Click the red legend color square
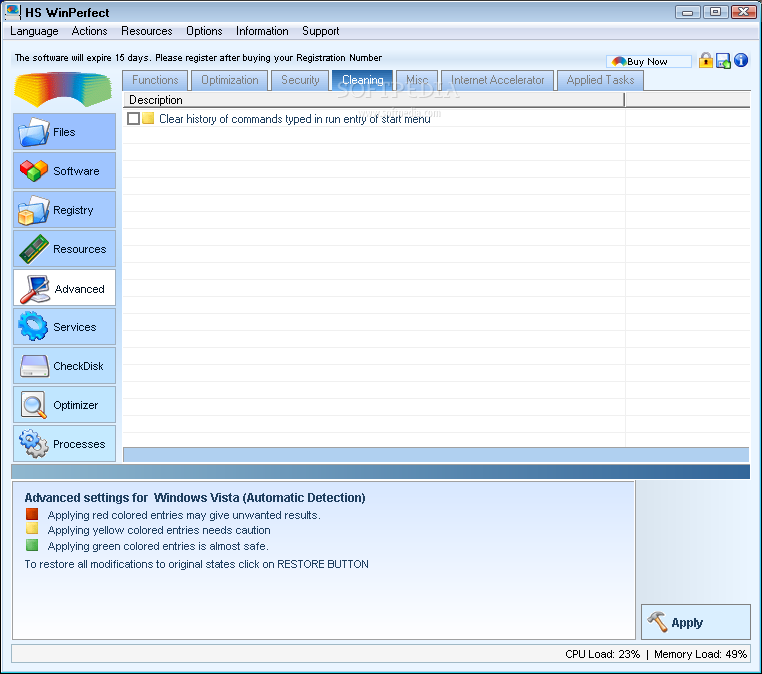 pyautogui.click(x=32, y=514)
